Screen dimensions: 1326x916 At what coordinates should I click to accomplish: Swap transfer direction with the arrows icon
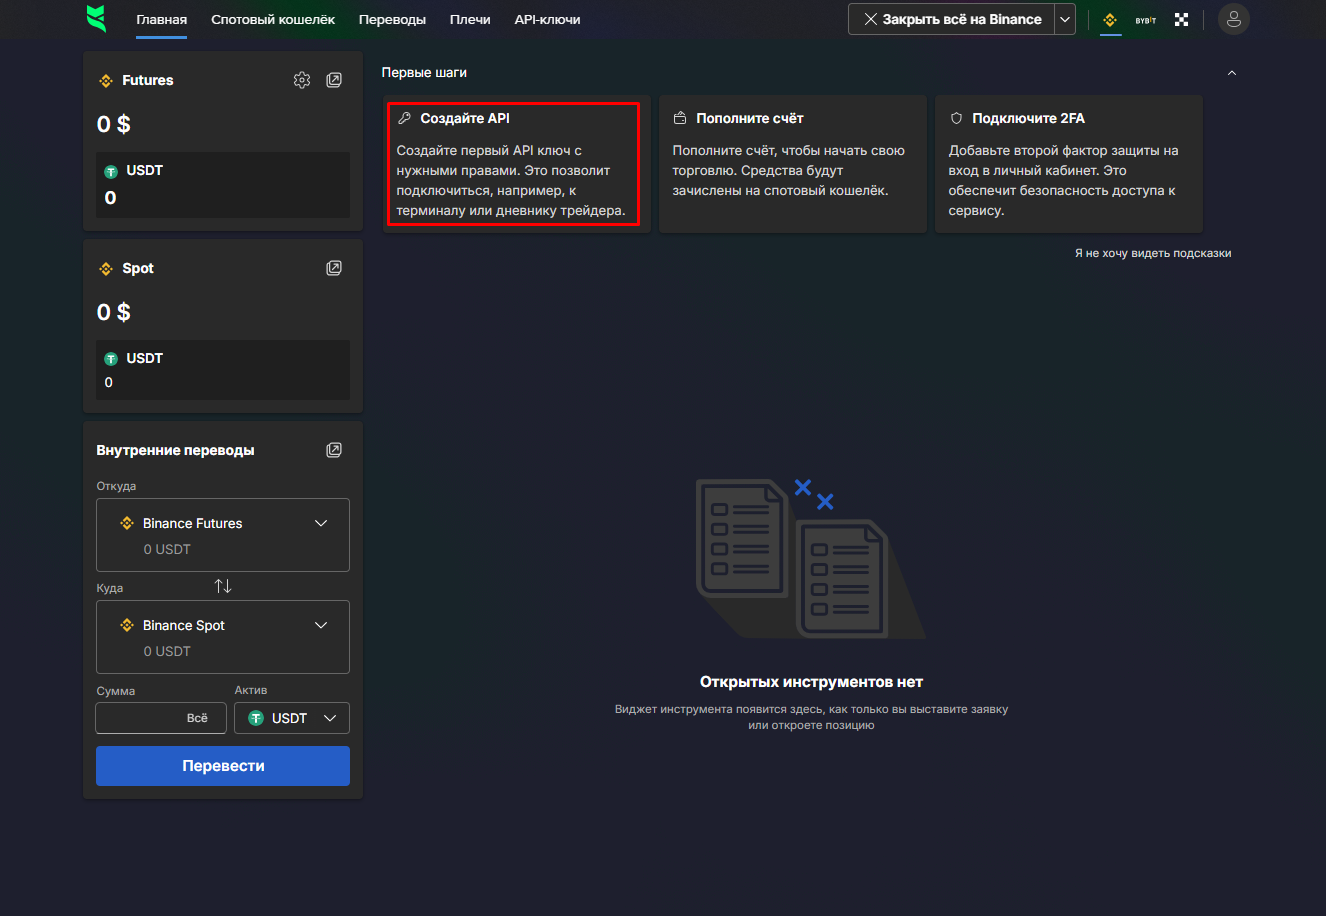[x=223, y=586]
